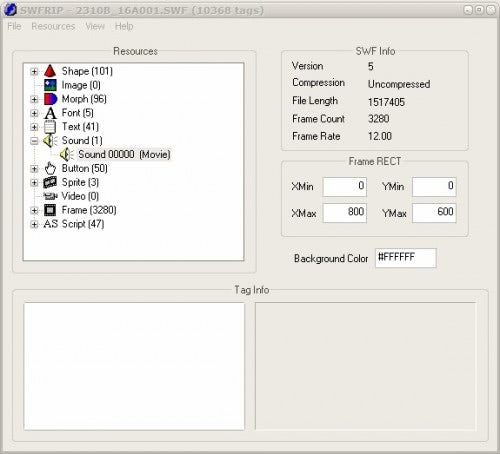Click the Video camera icon

(x=50, y=196)
